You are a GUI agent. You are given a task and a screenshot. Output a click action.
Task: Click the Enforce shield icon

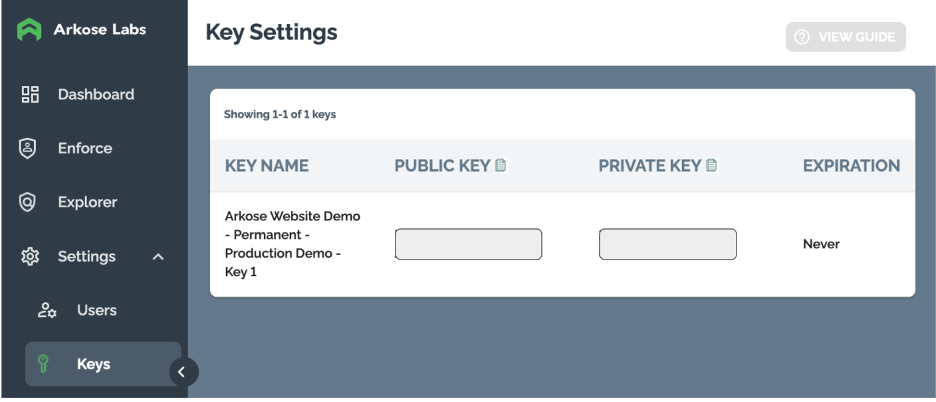27,148
